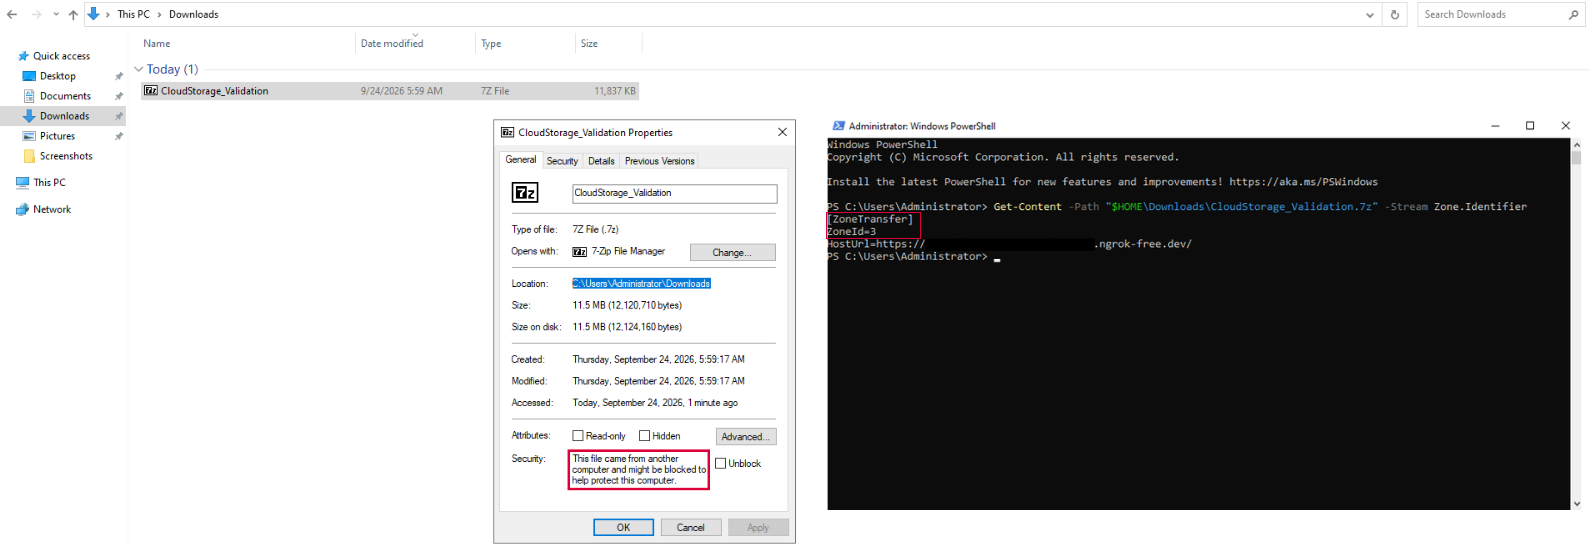The image size is (1590, 544).
Task: Click the pin icon next to Desktop
Action: [119, 76]
